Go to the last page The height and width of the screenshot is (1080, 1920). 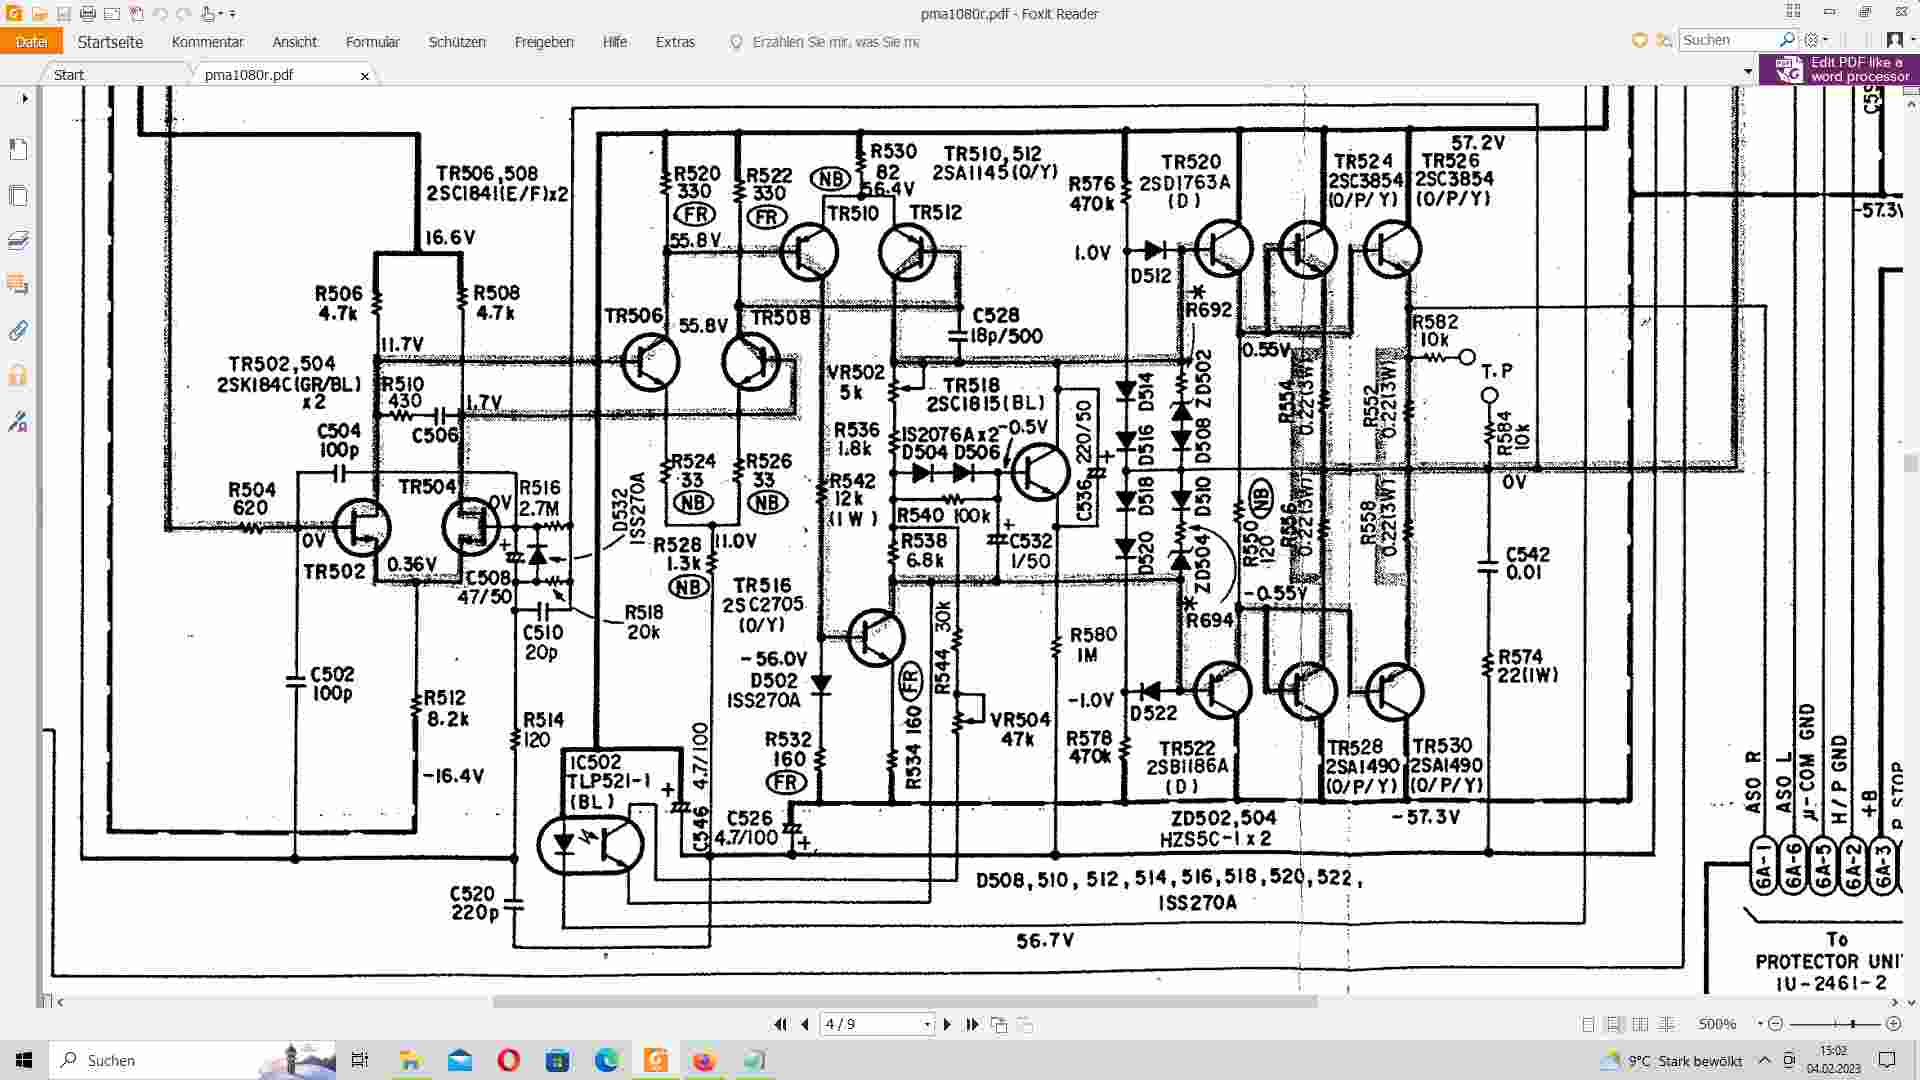point(972,1024)
